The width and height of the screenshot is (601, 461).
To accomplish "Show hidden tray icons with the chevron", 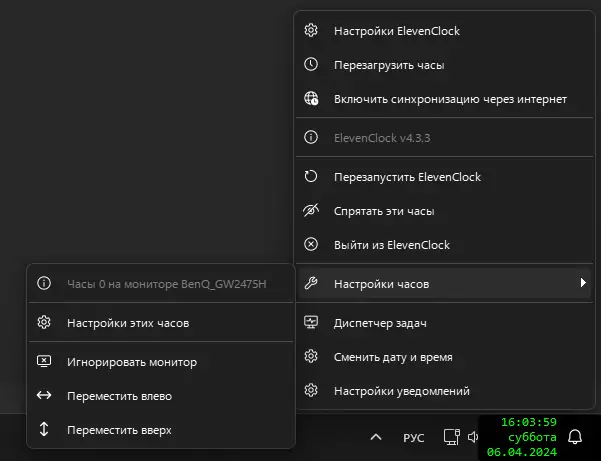I will click(x=375, y=437).
